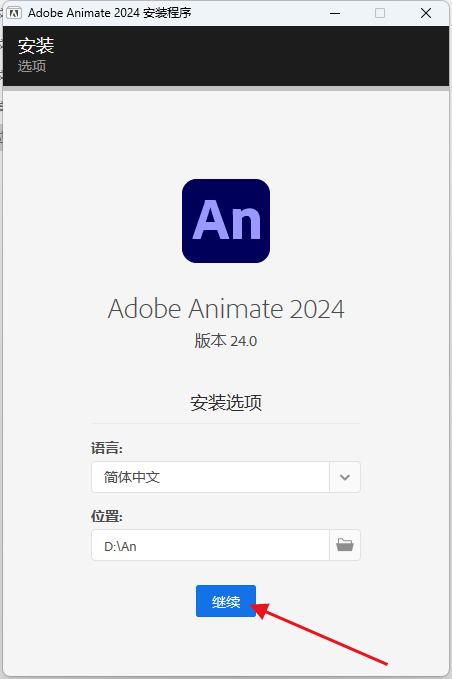Click the 语言: label text

click(107, 448)
